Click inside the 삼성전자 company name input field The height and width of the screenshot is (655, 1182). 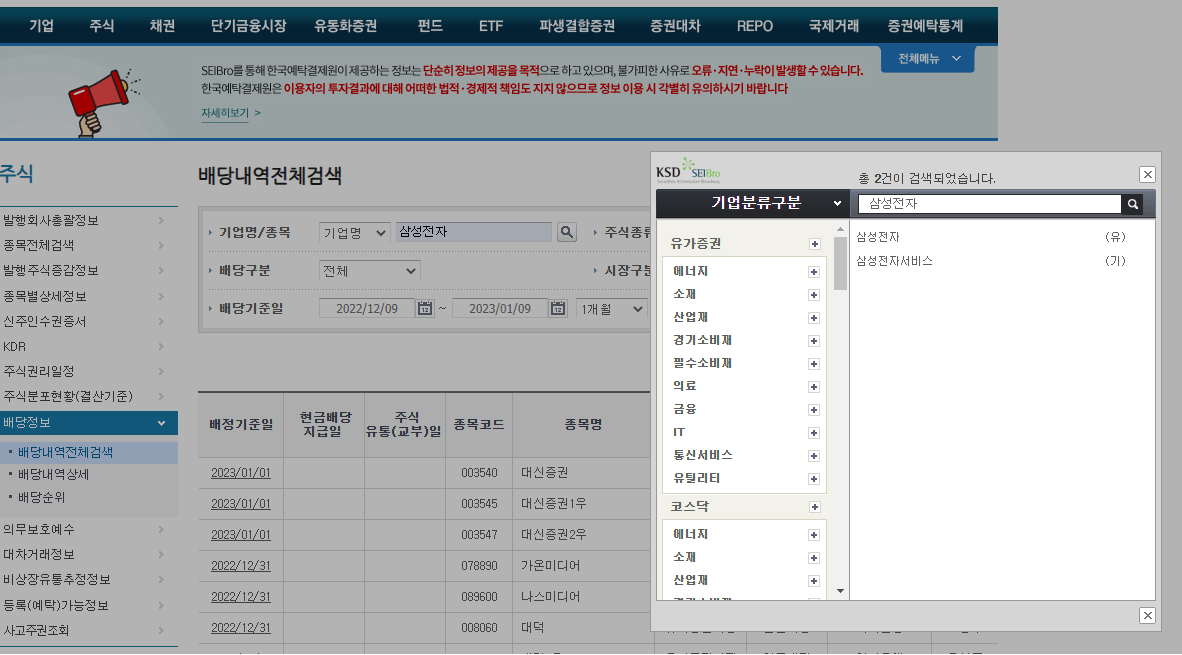click(470, 231)
